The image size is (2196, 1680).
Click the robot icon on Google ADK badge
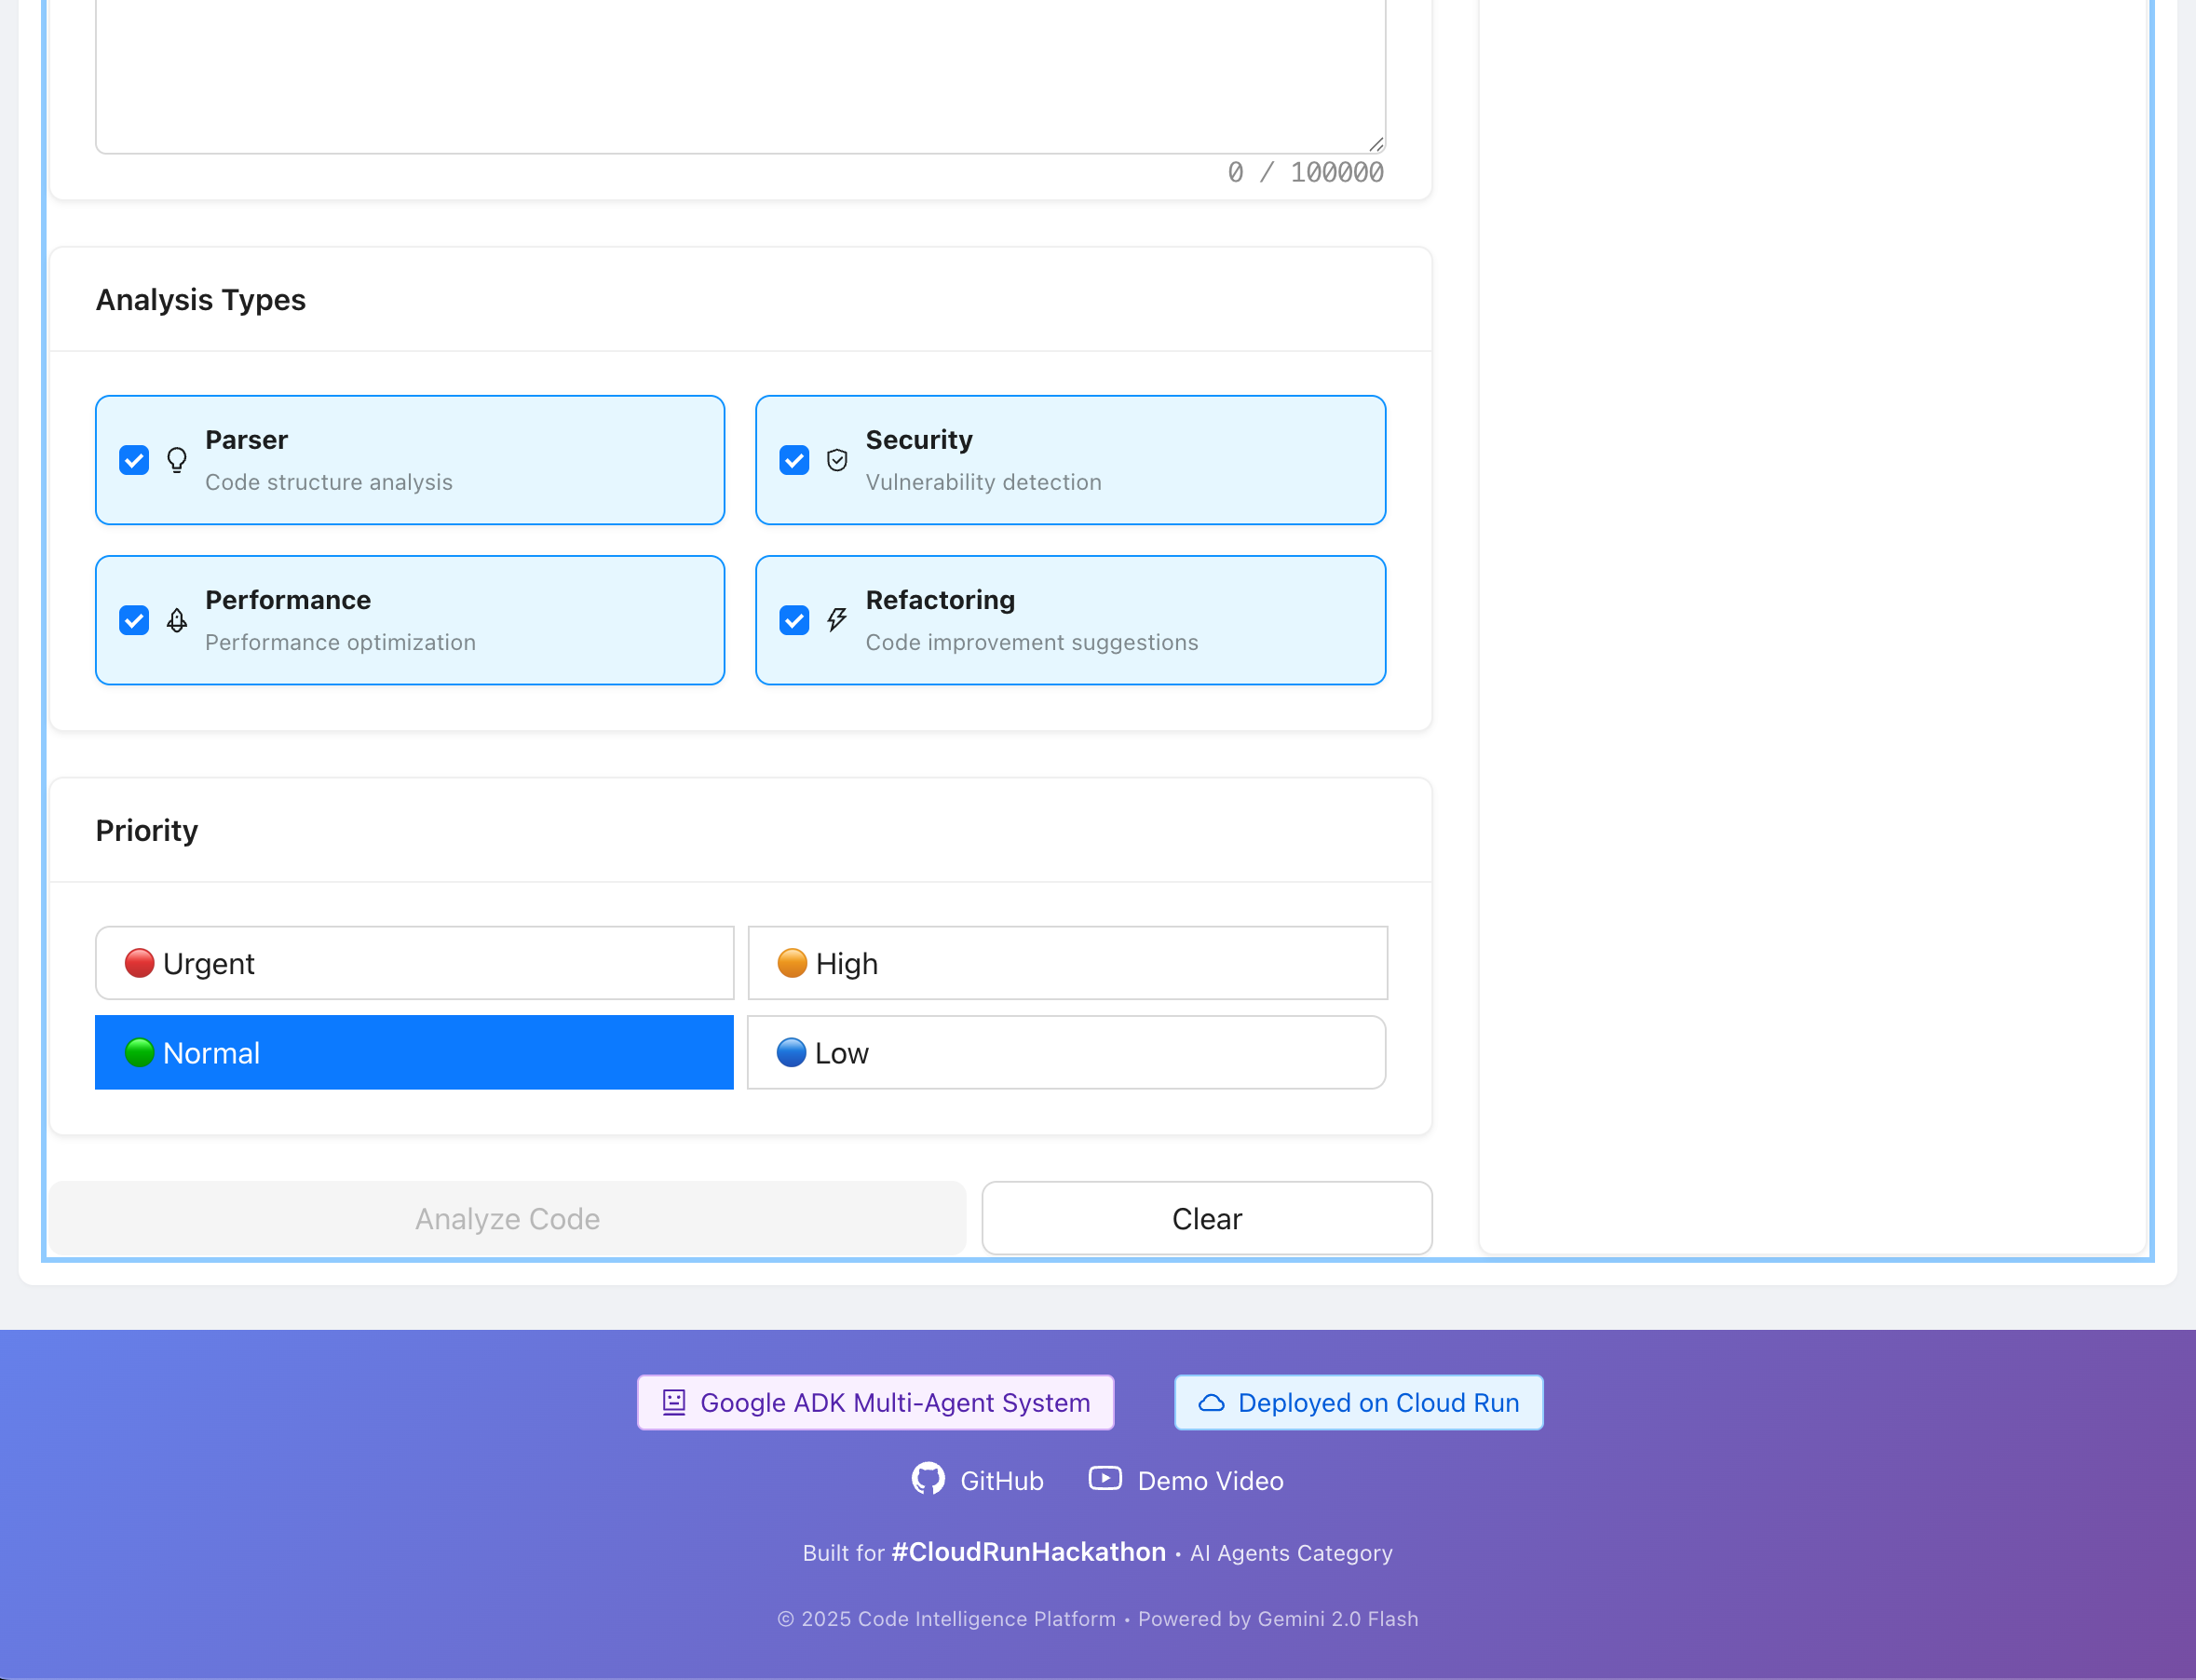coord(674,1403)
